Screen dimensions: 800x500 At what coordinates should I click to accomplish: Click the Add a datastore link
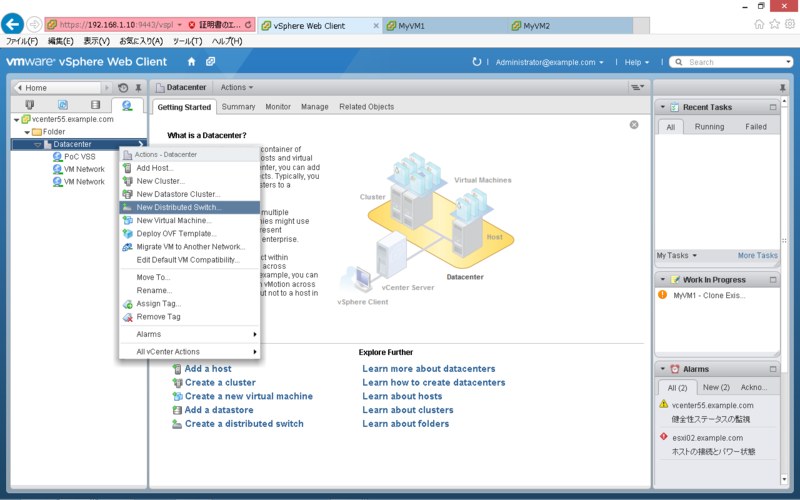(219, 410)
